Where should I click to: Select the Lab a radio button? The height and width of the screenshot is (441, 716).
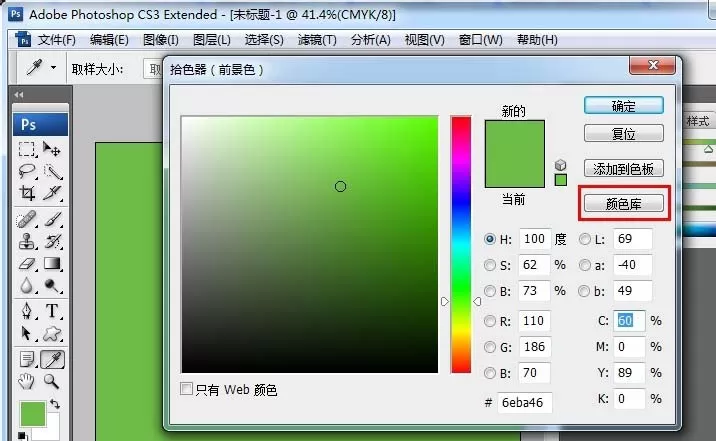click(x=584, y=265)
